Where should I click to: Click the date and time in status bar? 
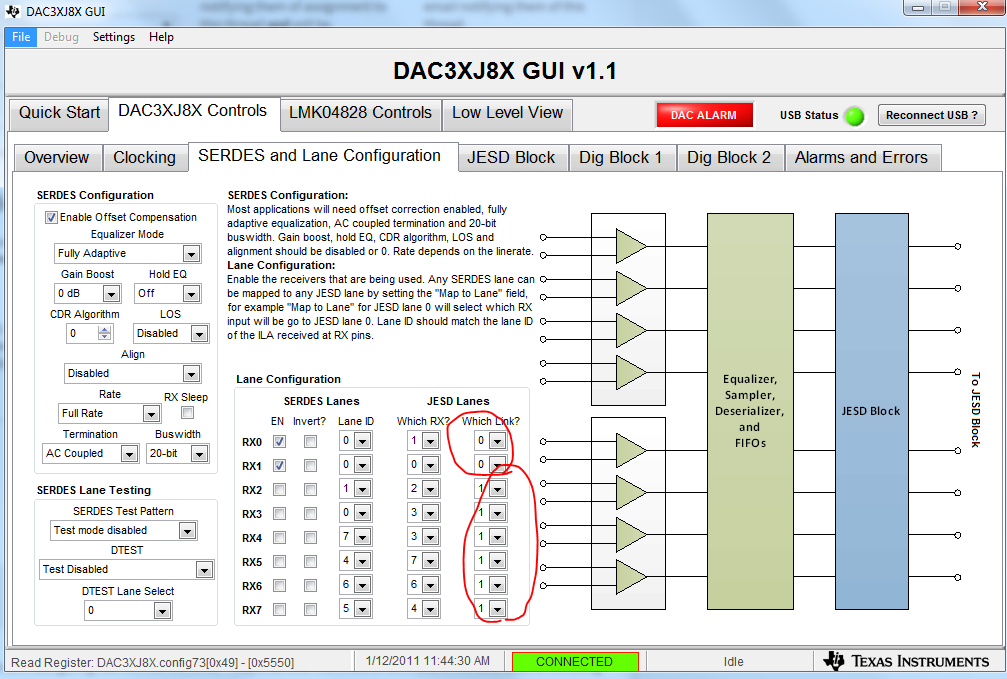pyautogui.click(x=428, y=661)
